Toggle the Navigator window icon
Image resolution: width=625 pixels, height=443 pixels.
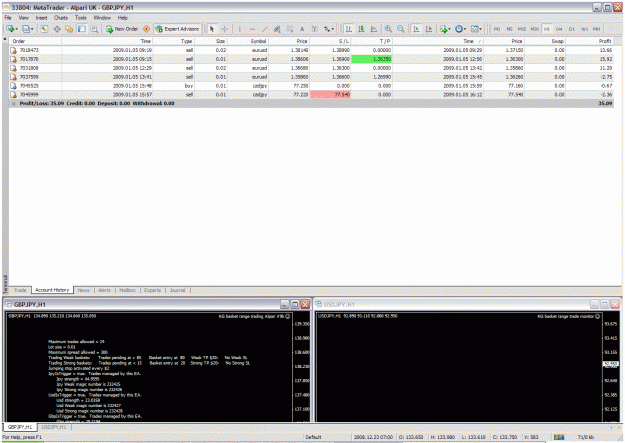point(69,29)
